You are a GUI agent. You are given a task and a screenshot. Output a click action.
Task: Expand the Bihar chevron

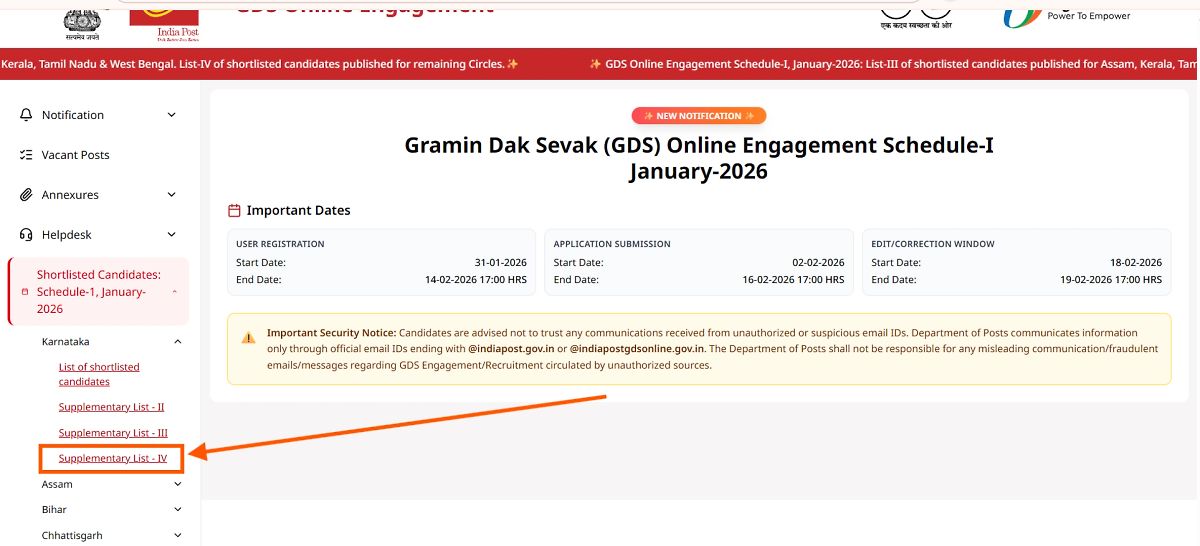(178, 510)
